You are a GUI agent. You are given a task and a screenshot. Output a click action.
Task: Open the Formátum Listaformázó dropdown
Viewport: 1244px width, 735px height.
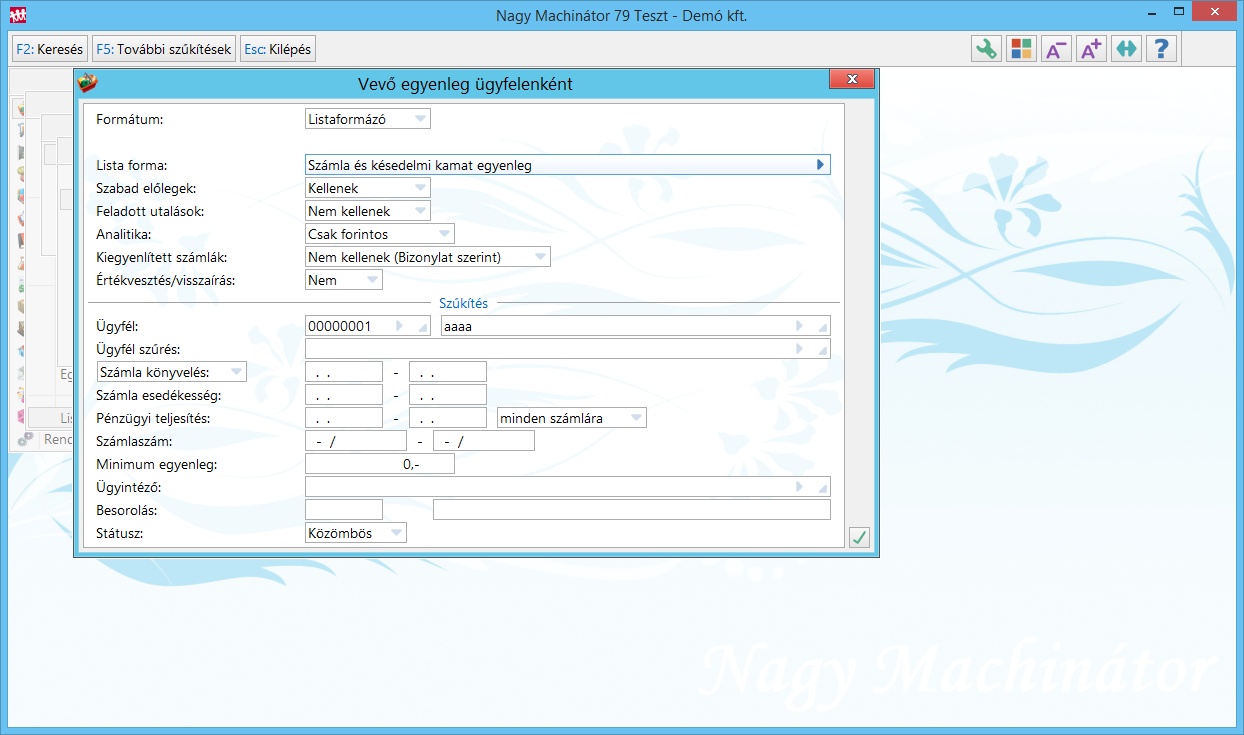(368, 119)
